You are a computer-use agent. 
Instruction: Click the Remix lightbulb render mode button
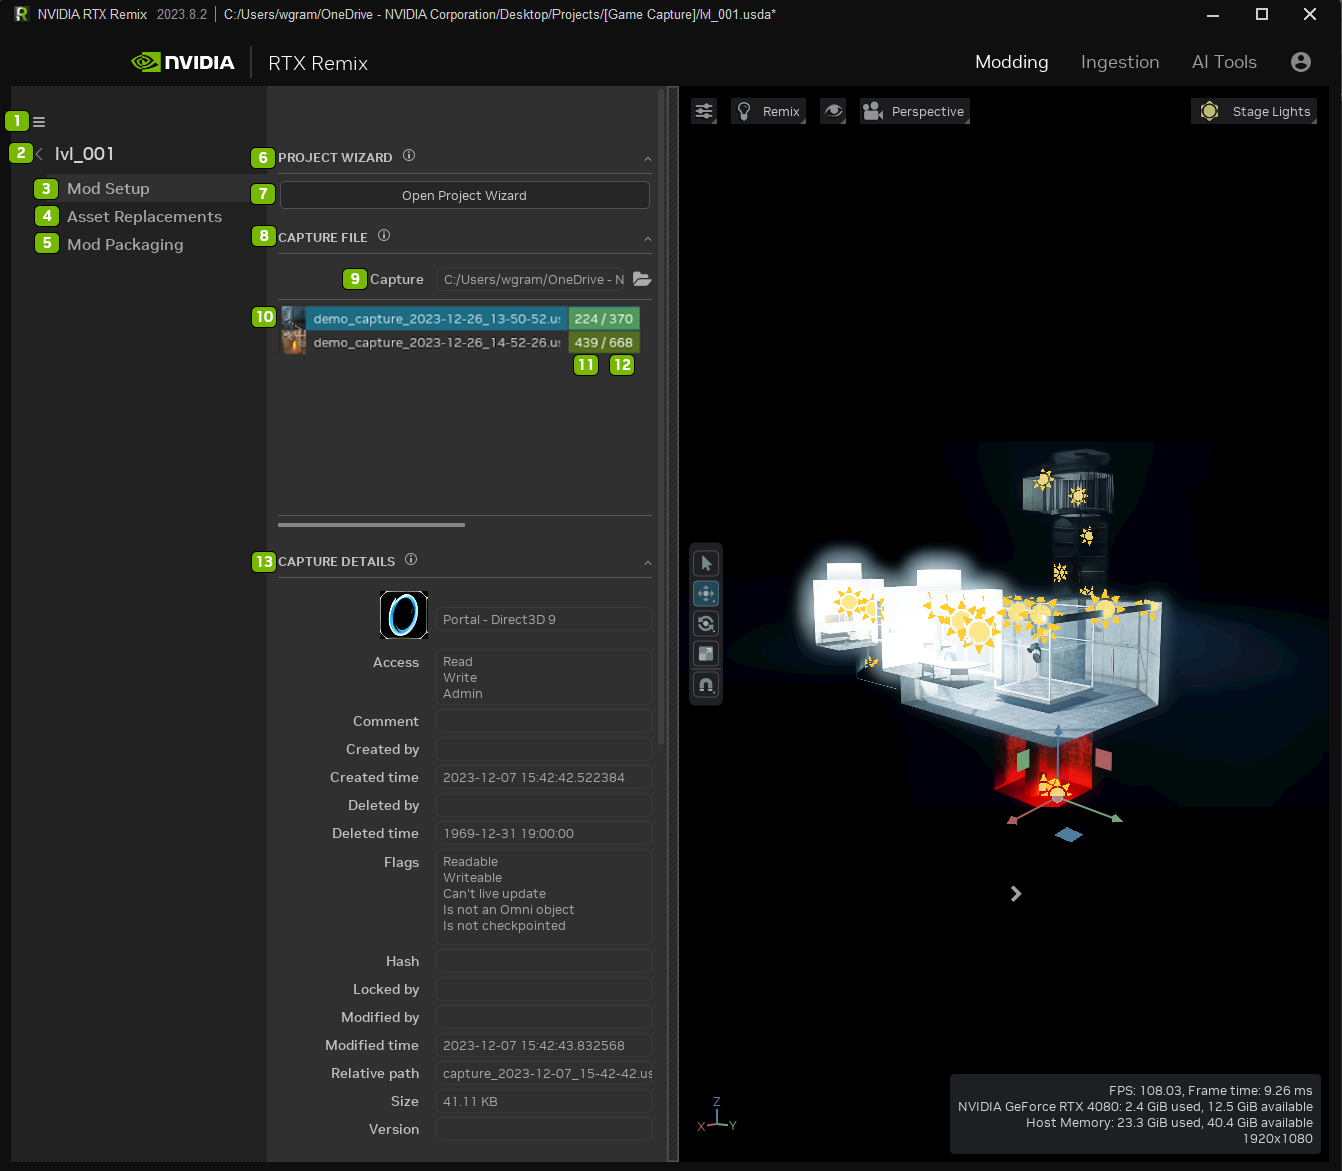tap(769, 111)
